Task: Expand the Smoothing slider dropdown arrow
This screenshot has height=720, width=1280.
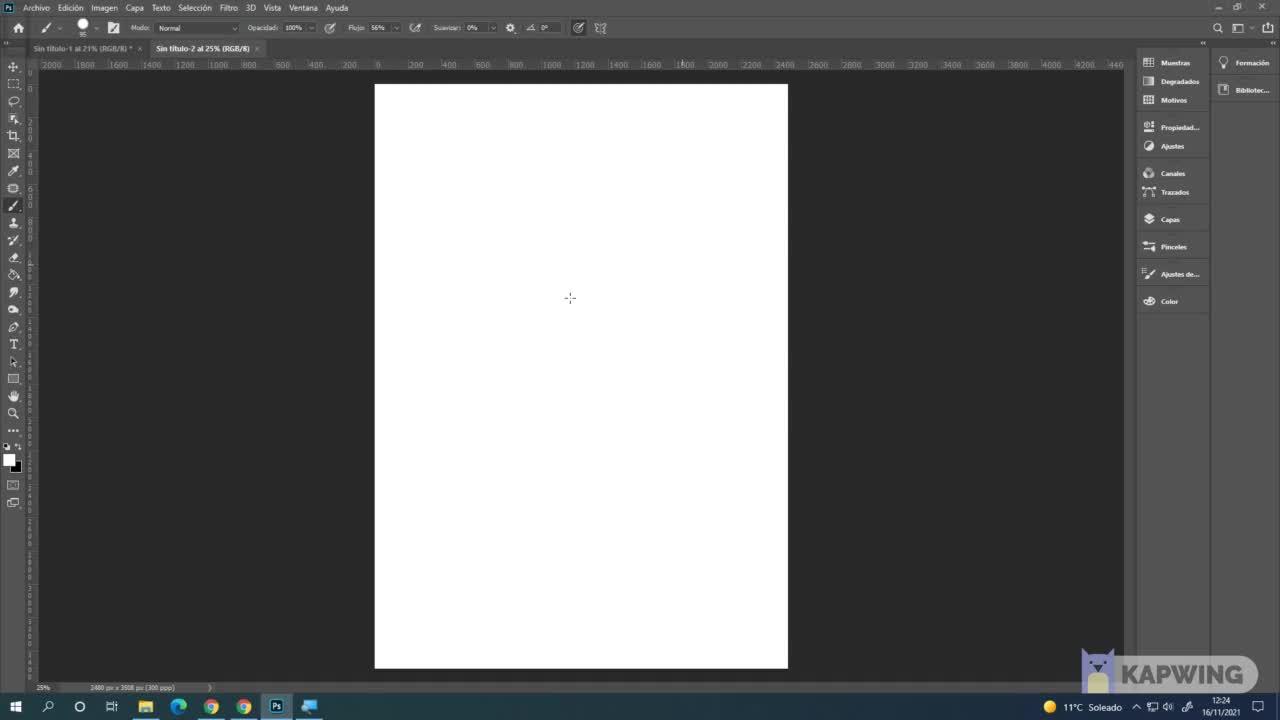Action: [x=492, y=28]
